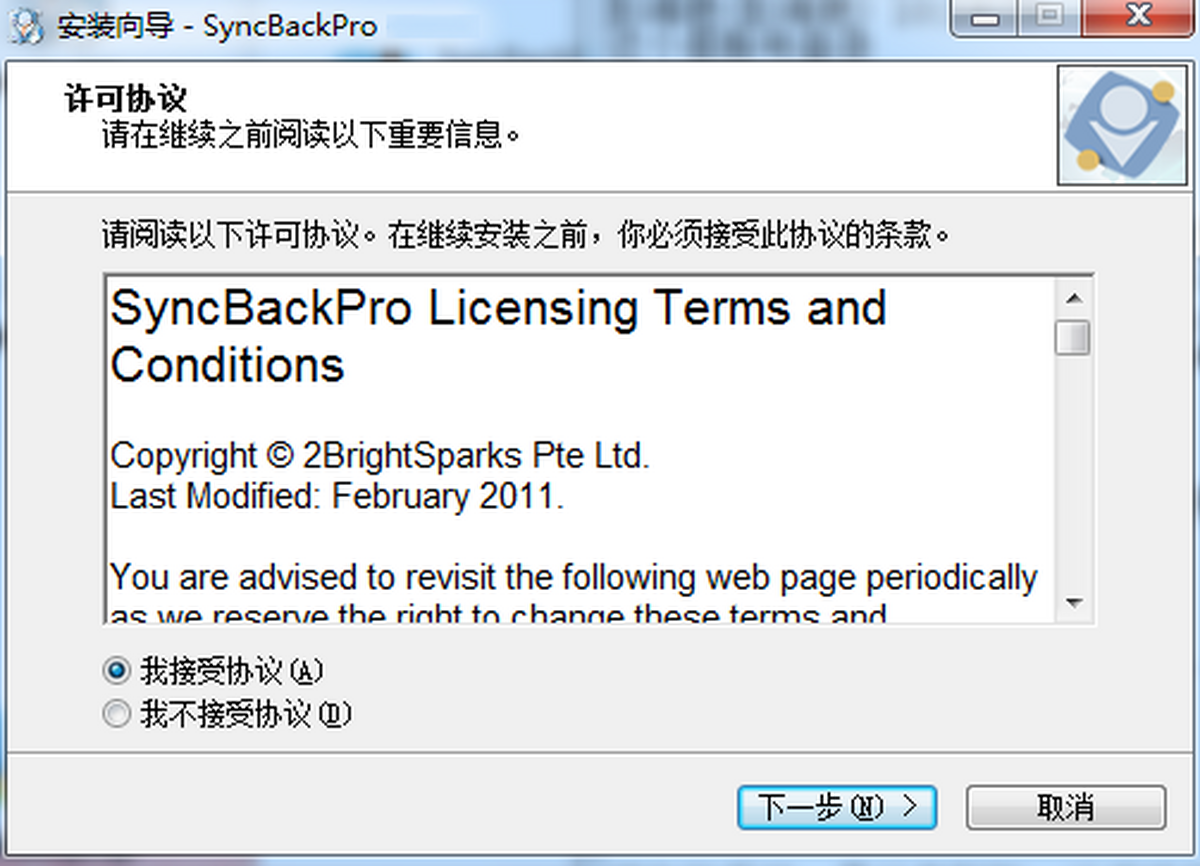Click the license scrollbar up arrow
The width and height of the screenshot is (1200, 866).
[x=1074, y=298]
